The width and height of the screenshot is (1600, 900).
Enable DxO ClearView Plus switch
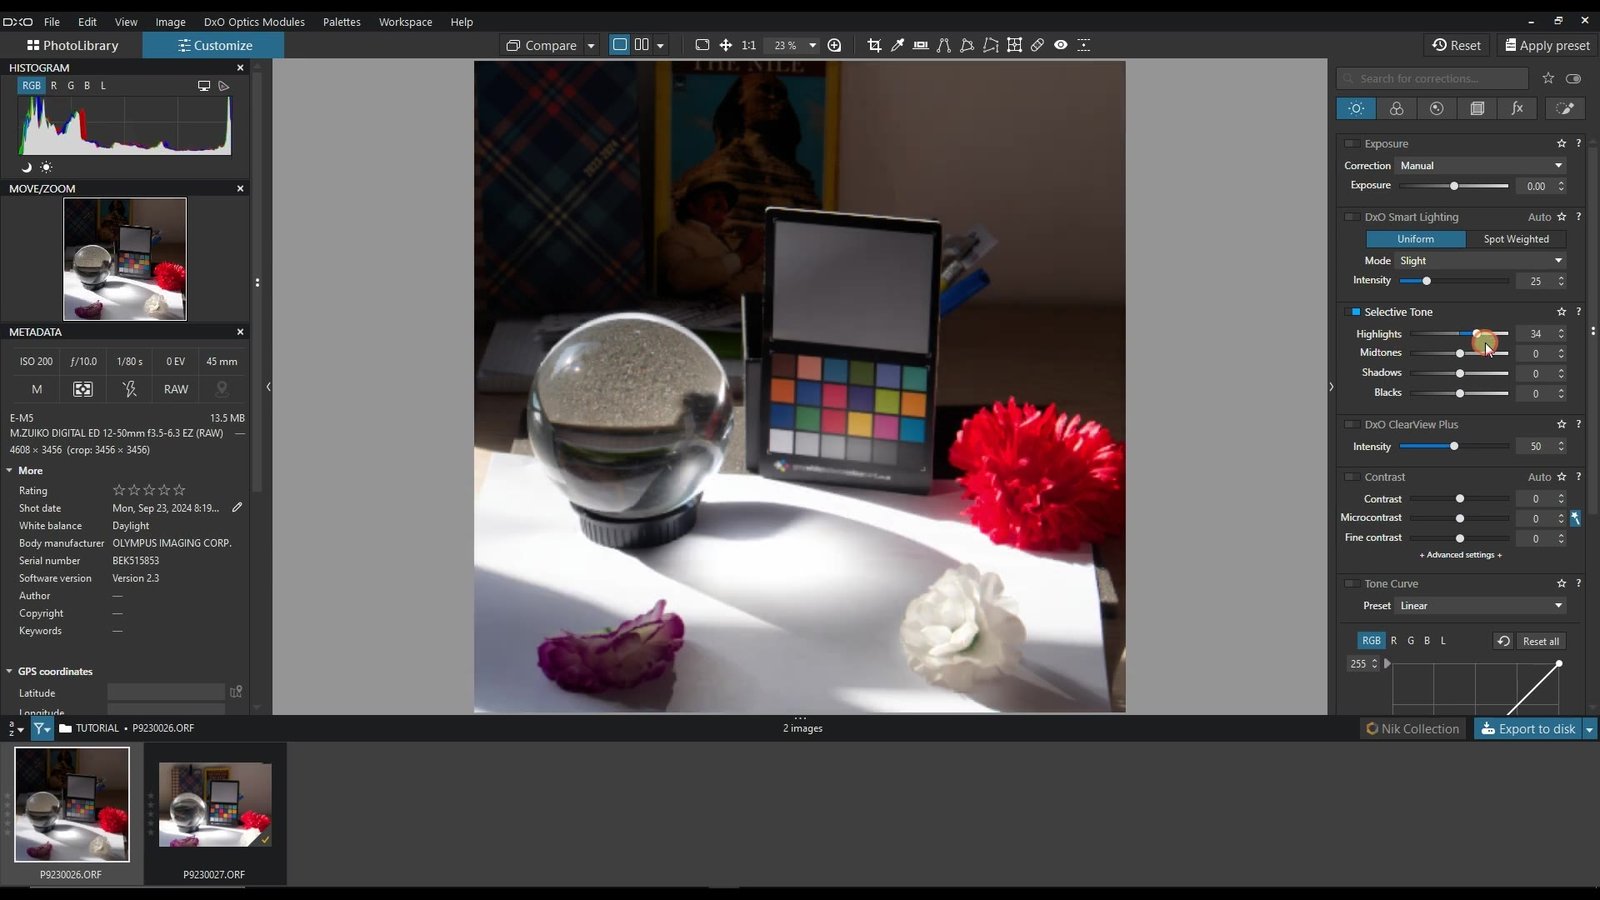[1351, 425]
